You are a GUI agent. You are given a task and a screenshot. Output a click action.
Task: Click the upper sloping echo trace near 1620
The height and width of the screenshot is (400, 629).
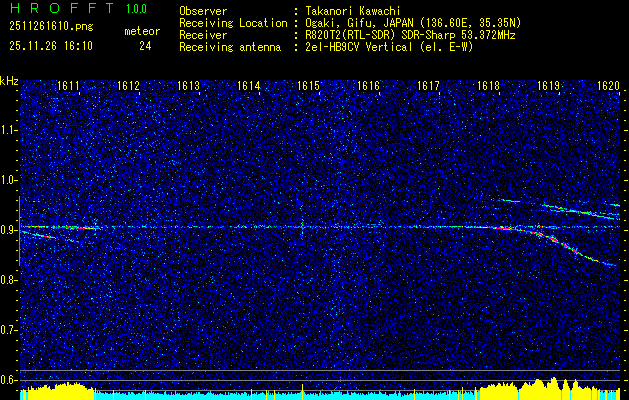(580, 211)
